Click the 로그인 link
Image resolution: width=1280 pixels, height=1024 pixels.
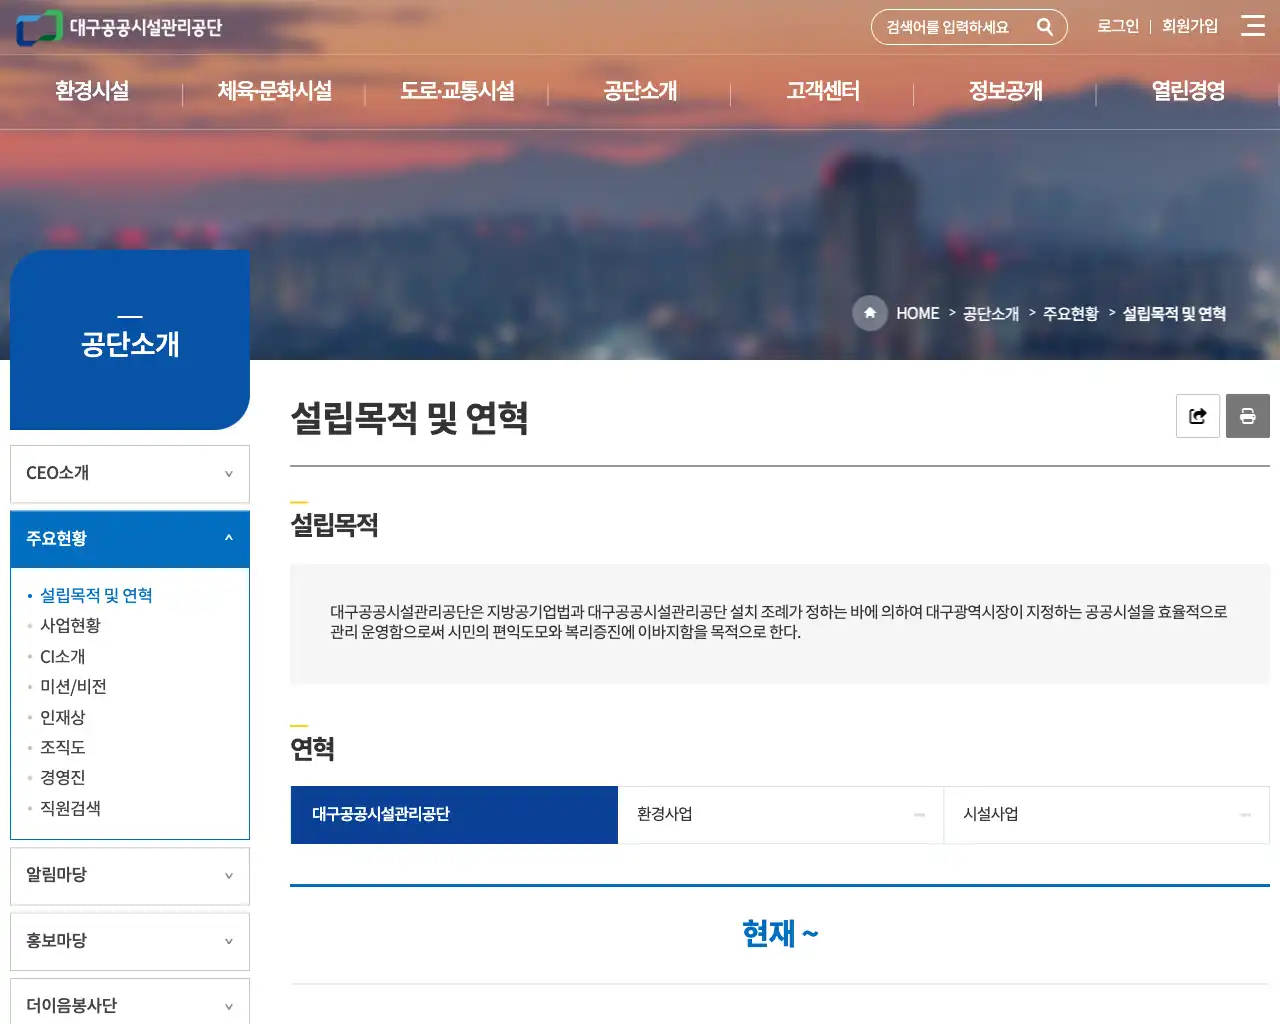tap(1117, 27)
